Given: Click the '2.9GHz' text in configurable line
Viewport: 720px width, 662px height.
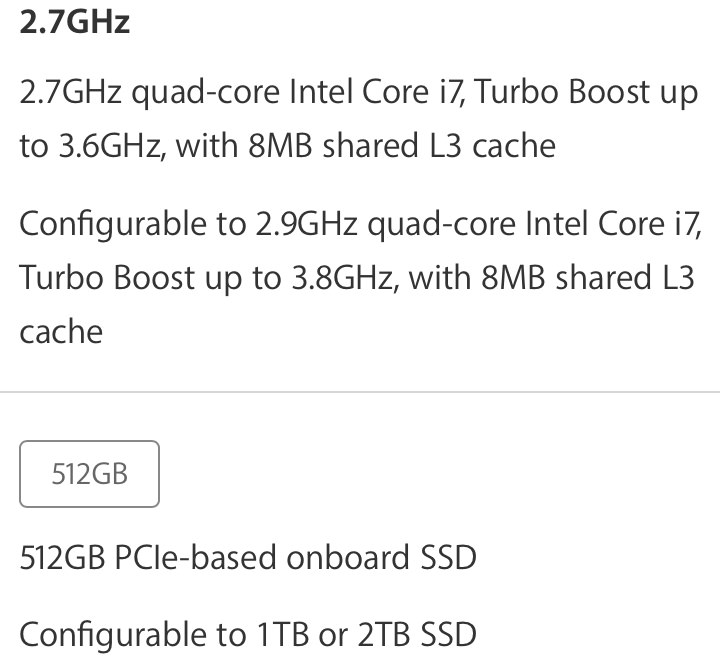Looking at the screenshot, I should [306, 224].
